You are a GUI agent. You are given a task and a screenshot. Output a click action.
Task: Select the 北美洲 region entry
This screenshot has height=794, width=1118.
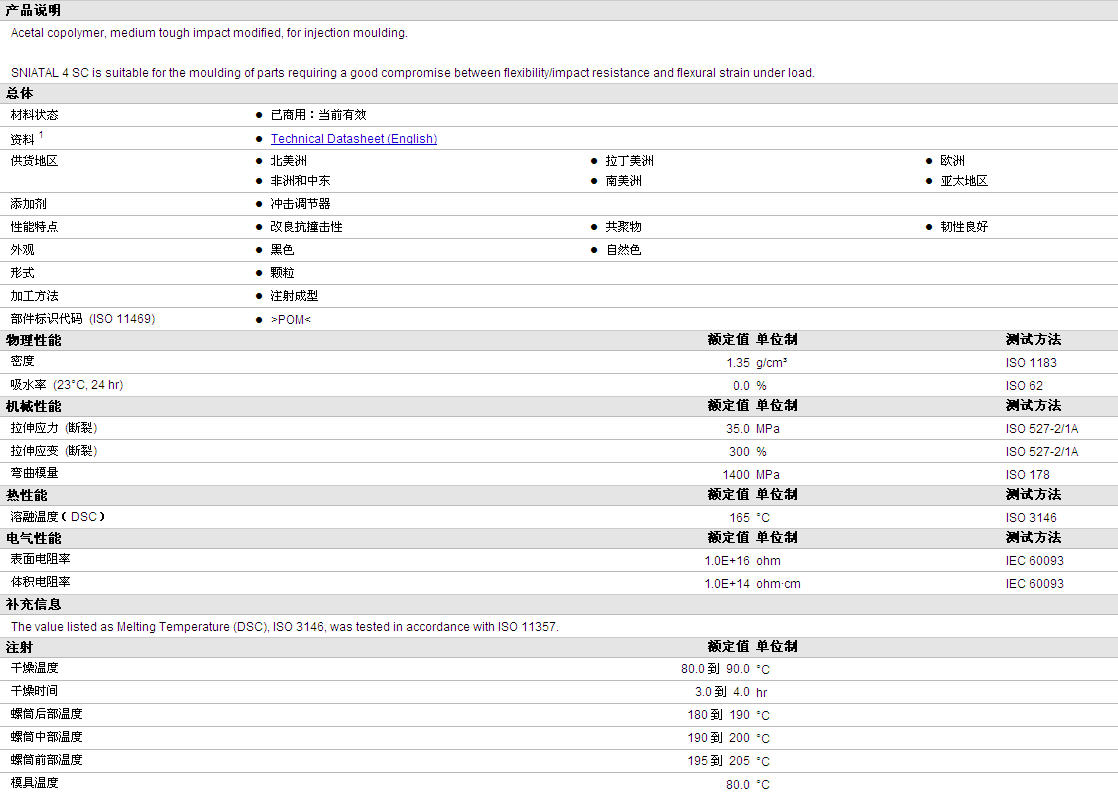289,161
